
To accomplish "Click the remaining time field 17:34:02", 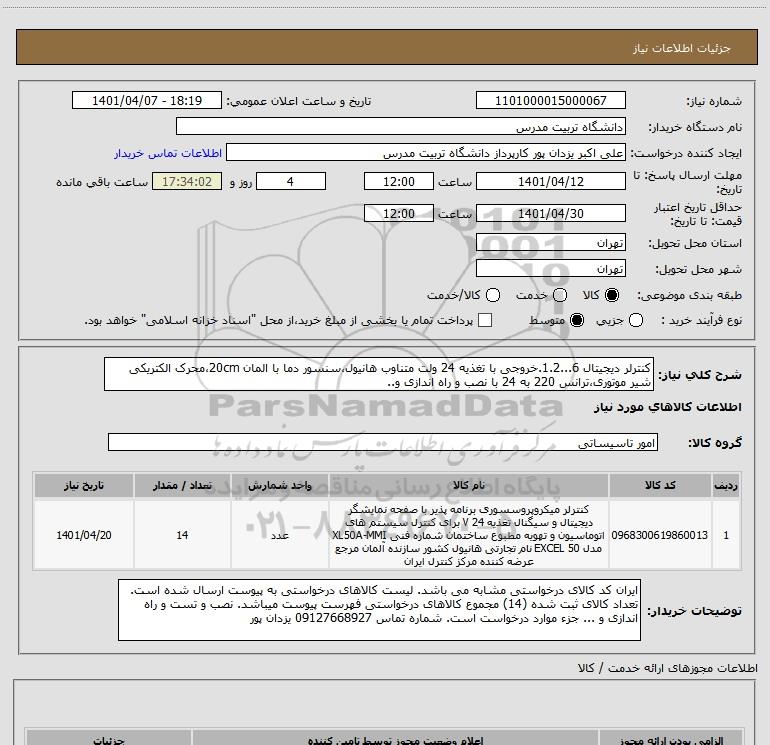I will point(187,181).
